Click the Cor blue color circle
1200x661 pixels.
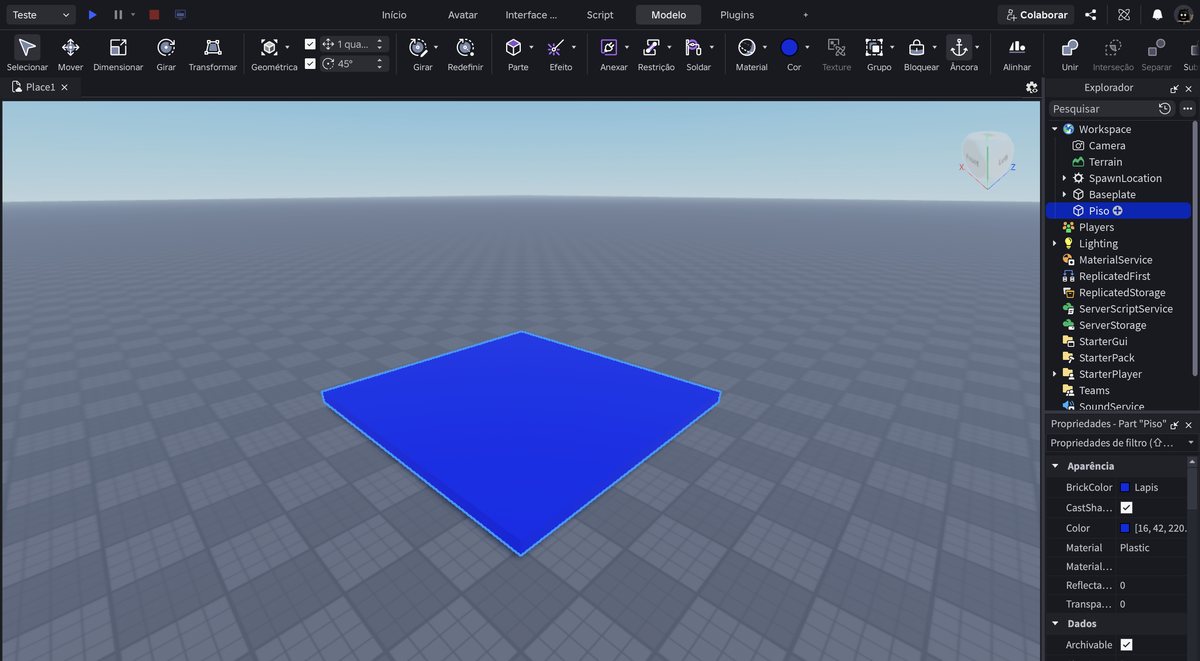(x=789, y=47)
